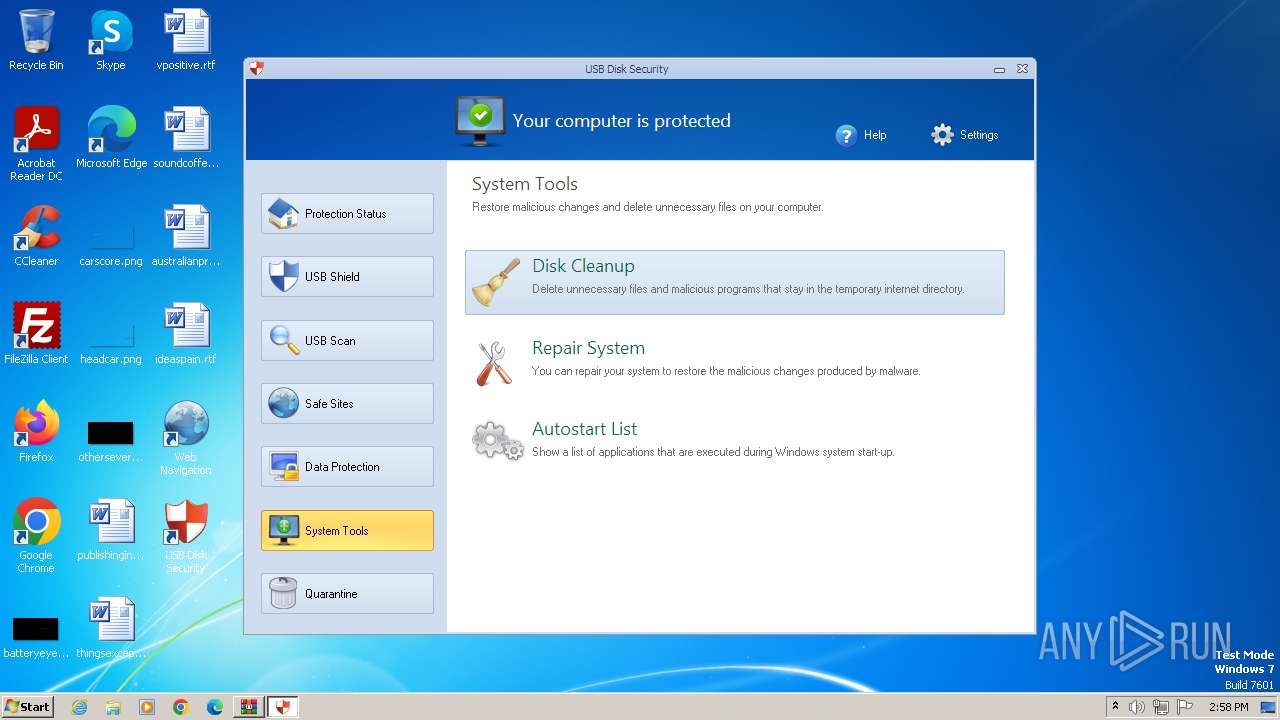Open the Windows Start menu
The width and height of the screenshot is (1280, 720).
point(27,706)
